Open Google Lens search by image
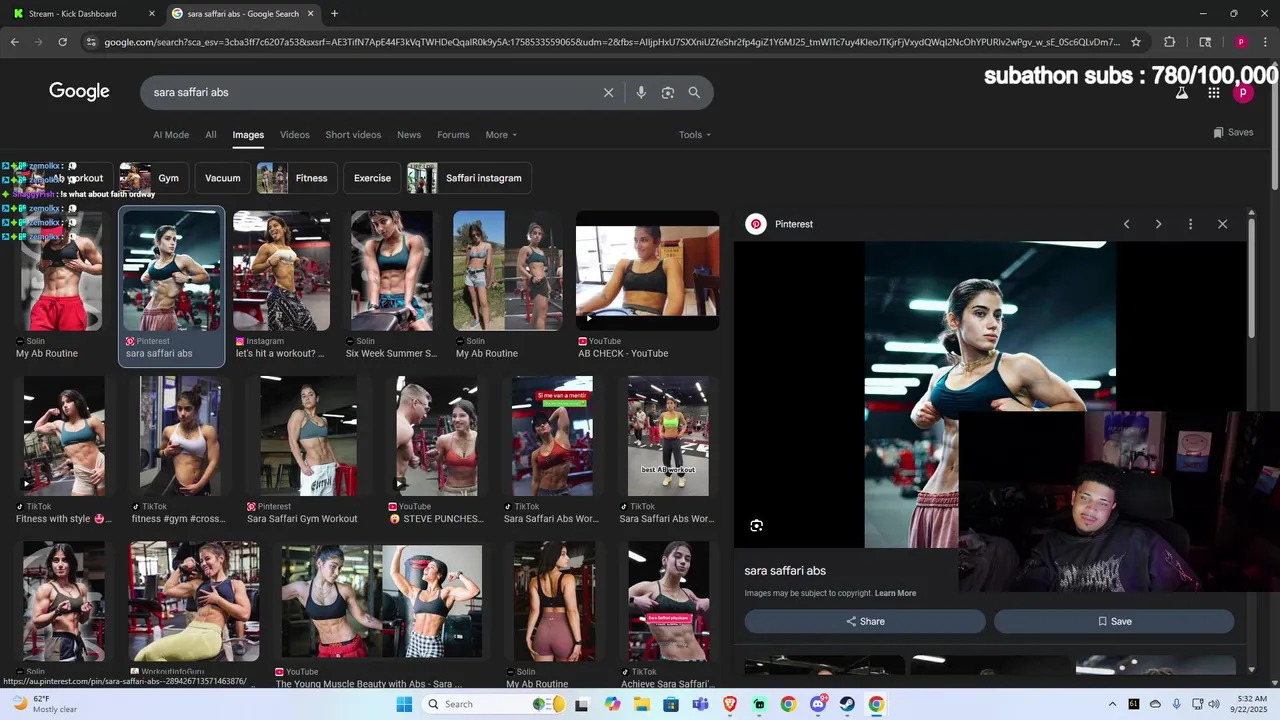The width and height of the screenshot is (1280, 720). [x=668, y=92]
